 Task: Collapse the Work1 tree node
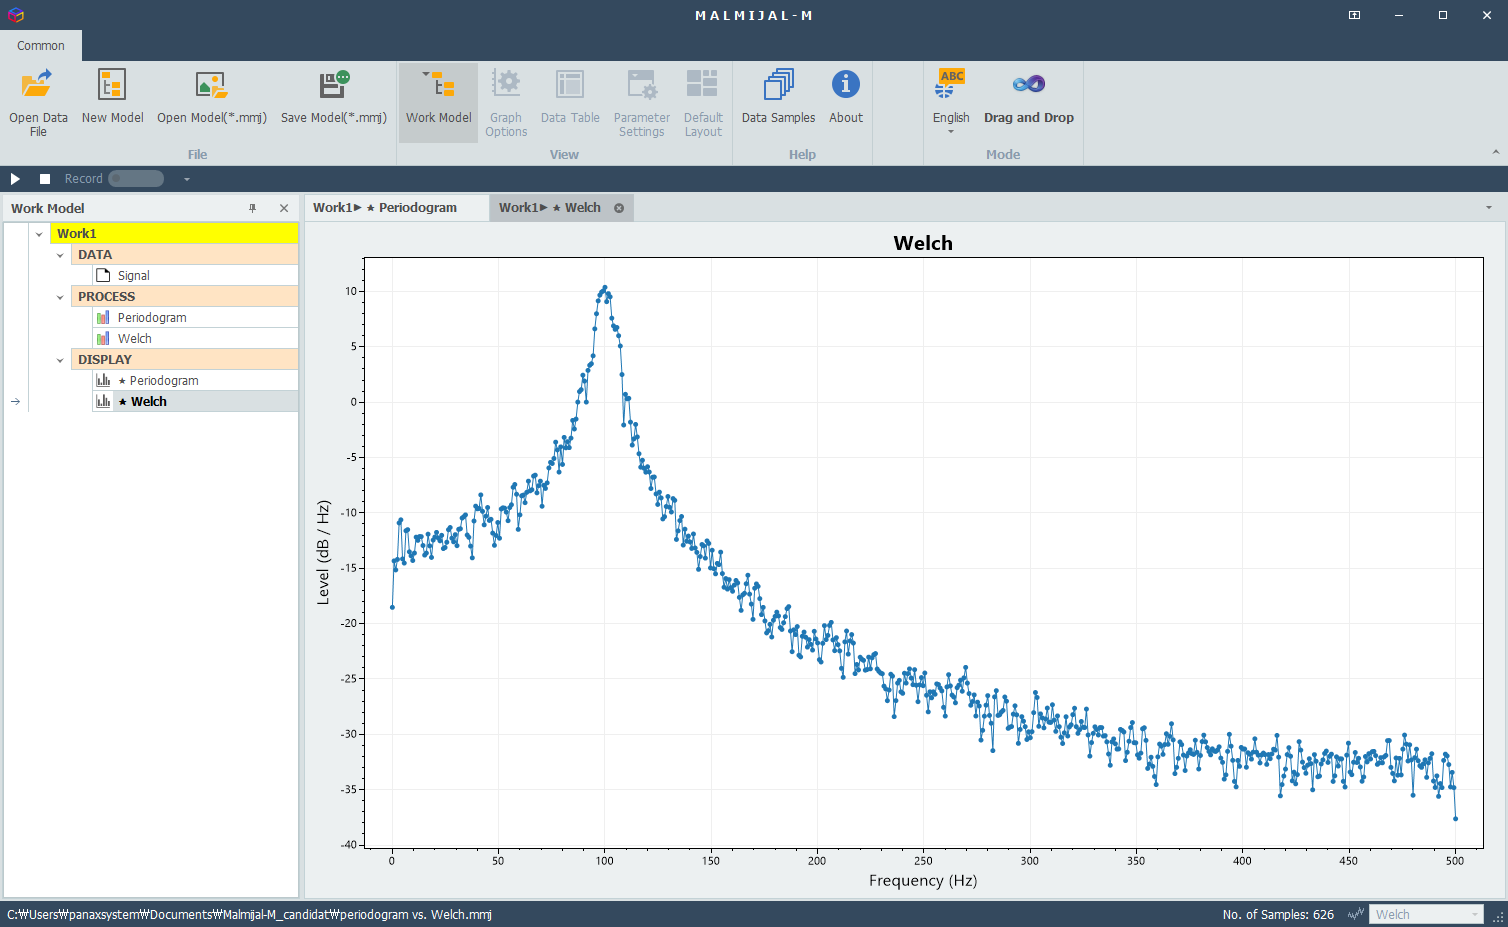[x=39, y=232]
